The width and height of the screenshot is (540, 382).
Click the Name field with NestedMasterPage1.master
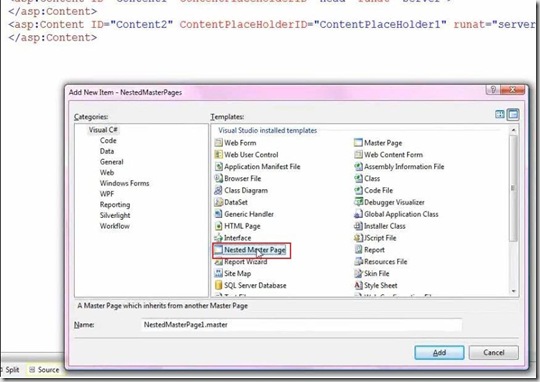[301, 325]
